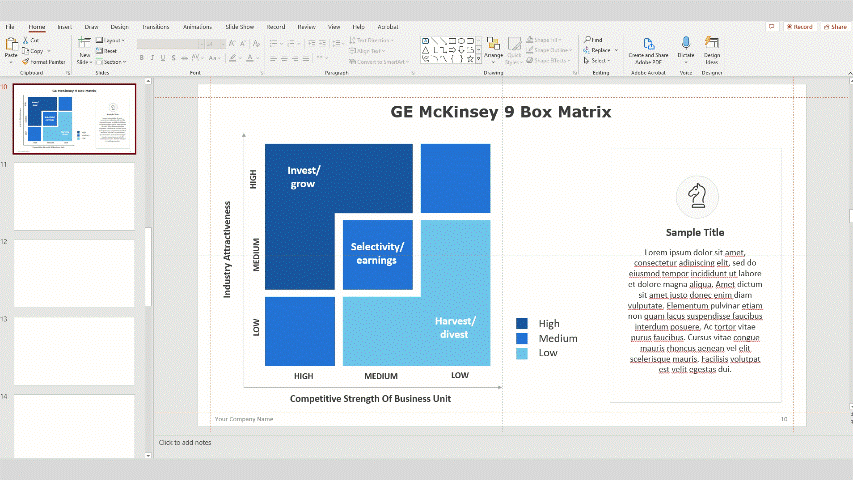Toggle bulleted list
This screenshot has height=480, width=853.
[x=273, y=44]
